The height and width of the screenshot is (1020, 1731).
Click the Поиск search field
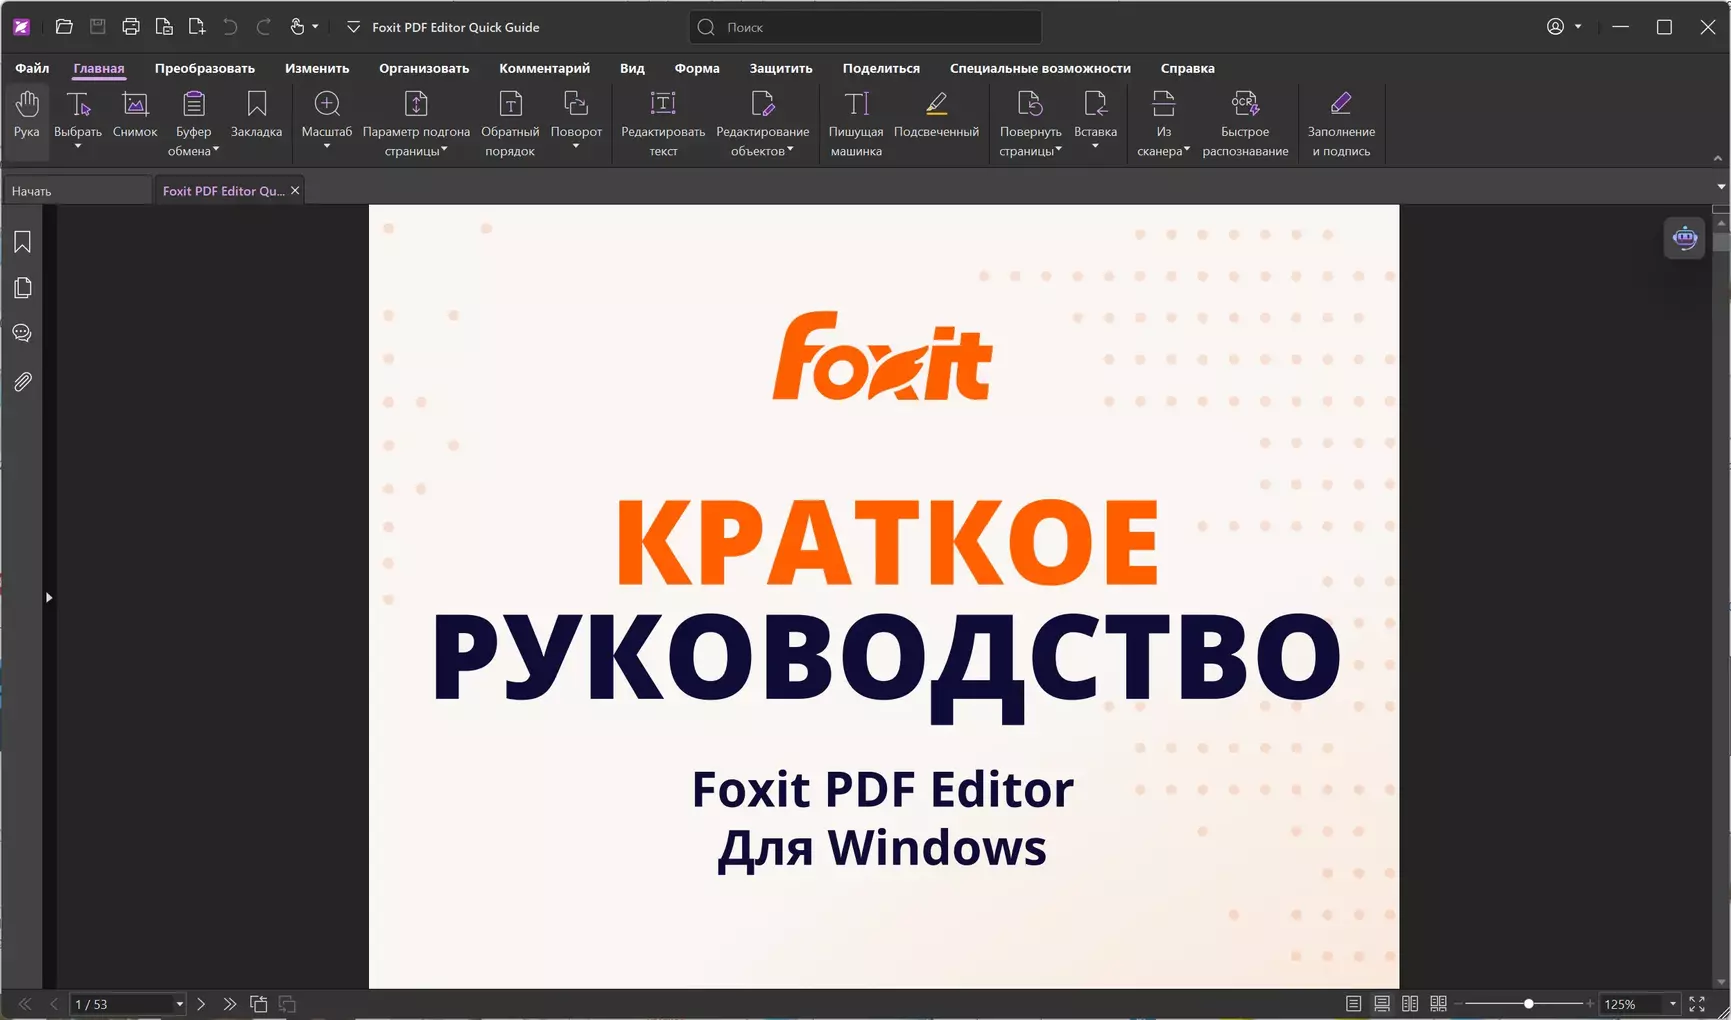[x=865, y=27]
